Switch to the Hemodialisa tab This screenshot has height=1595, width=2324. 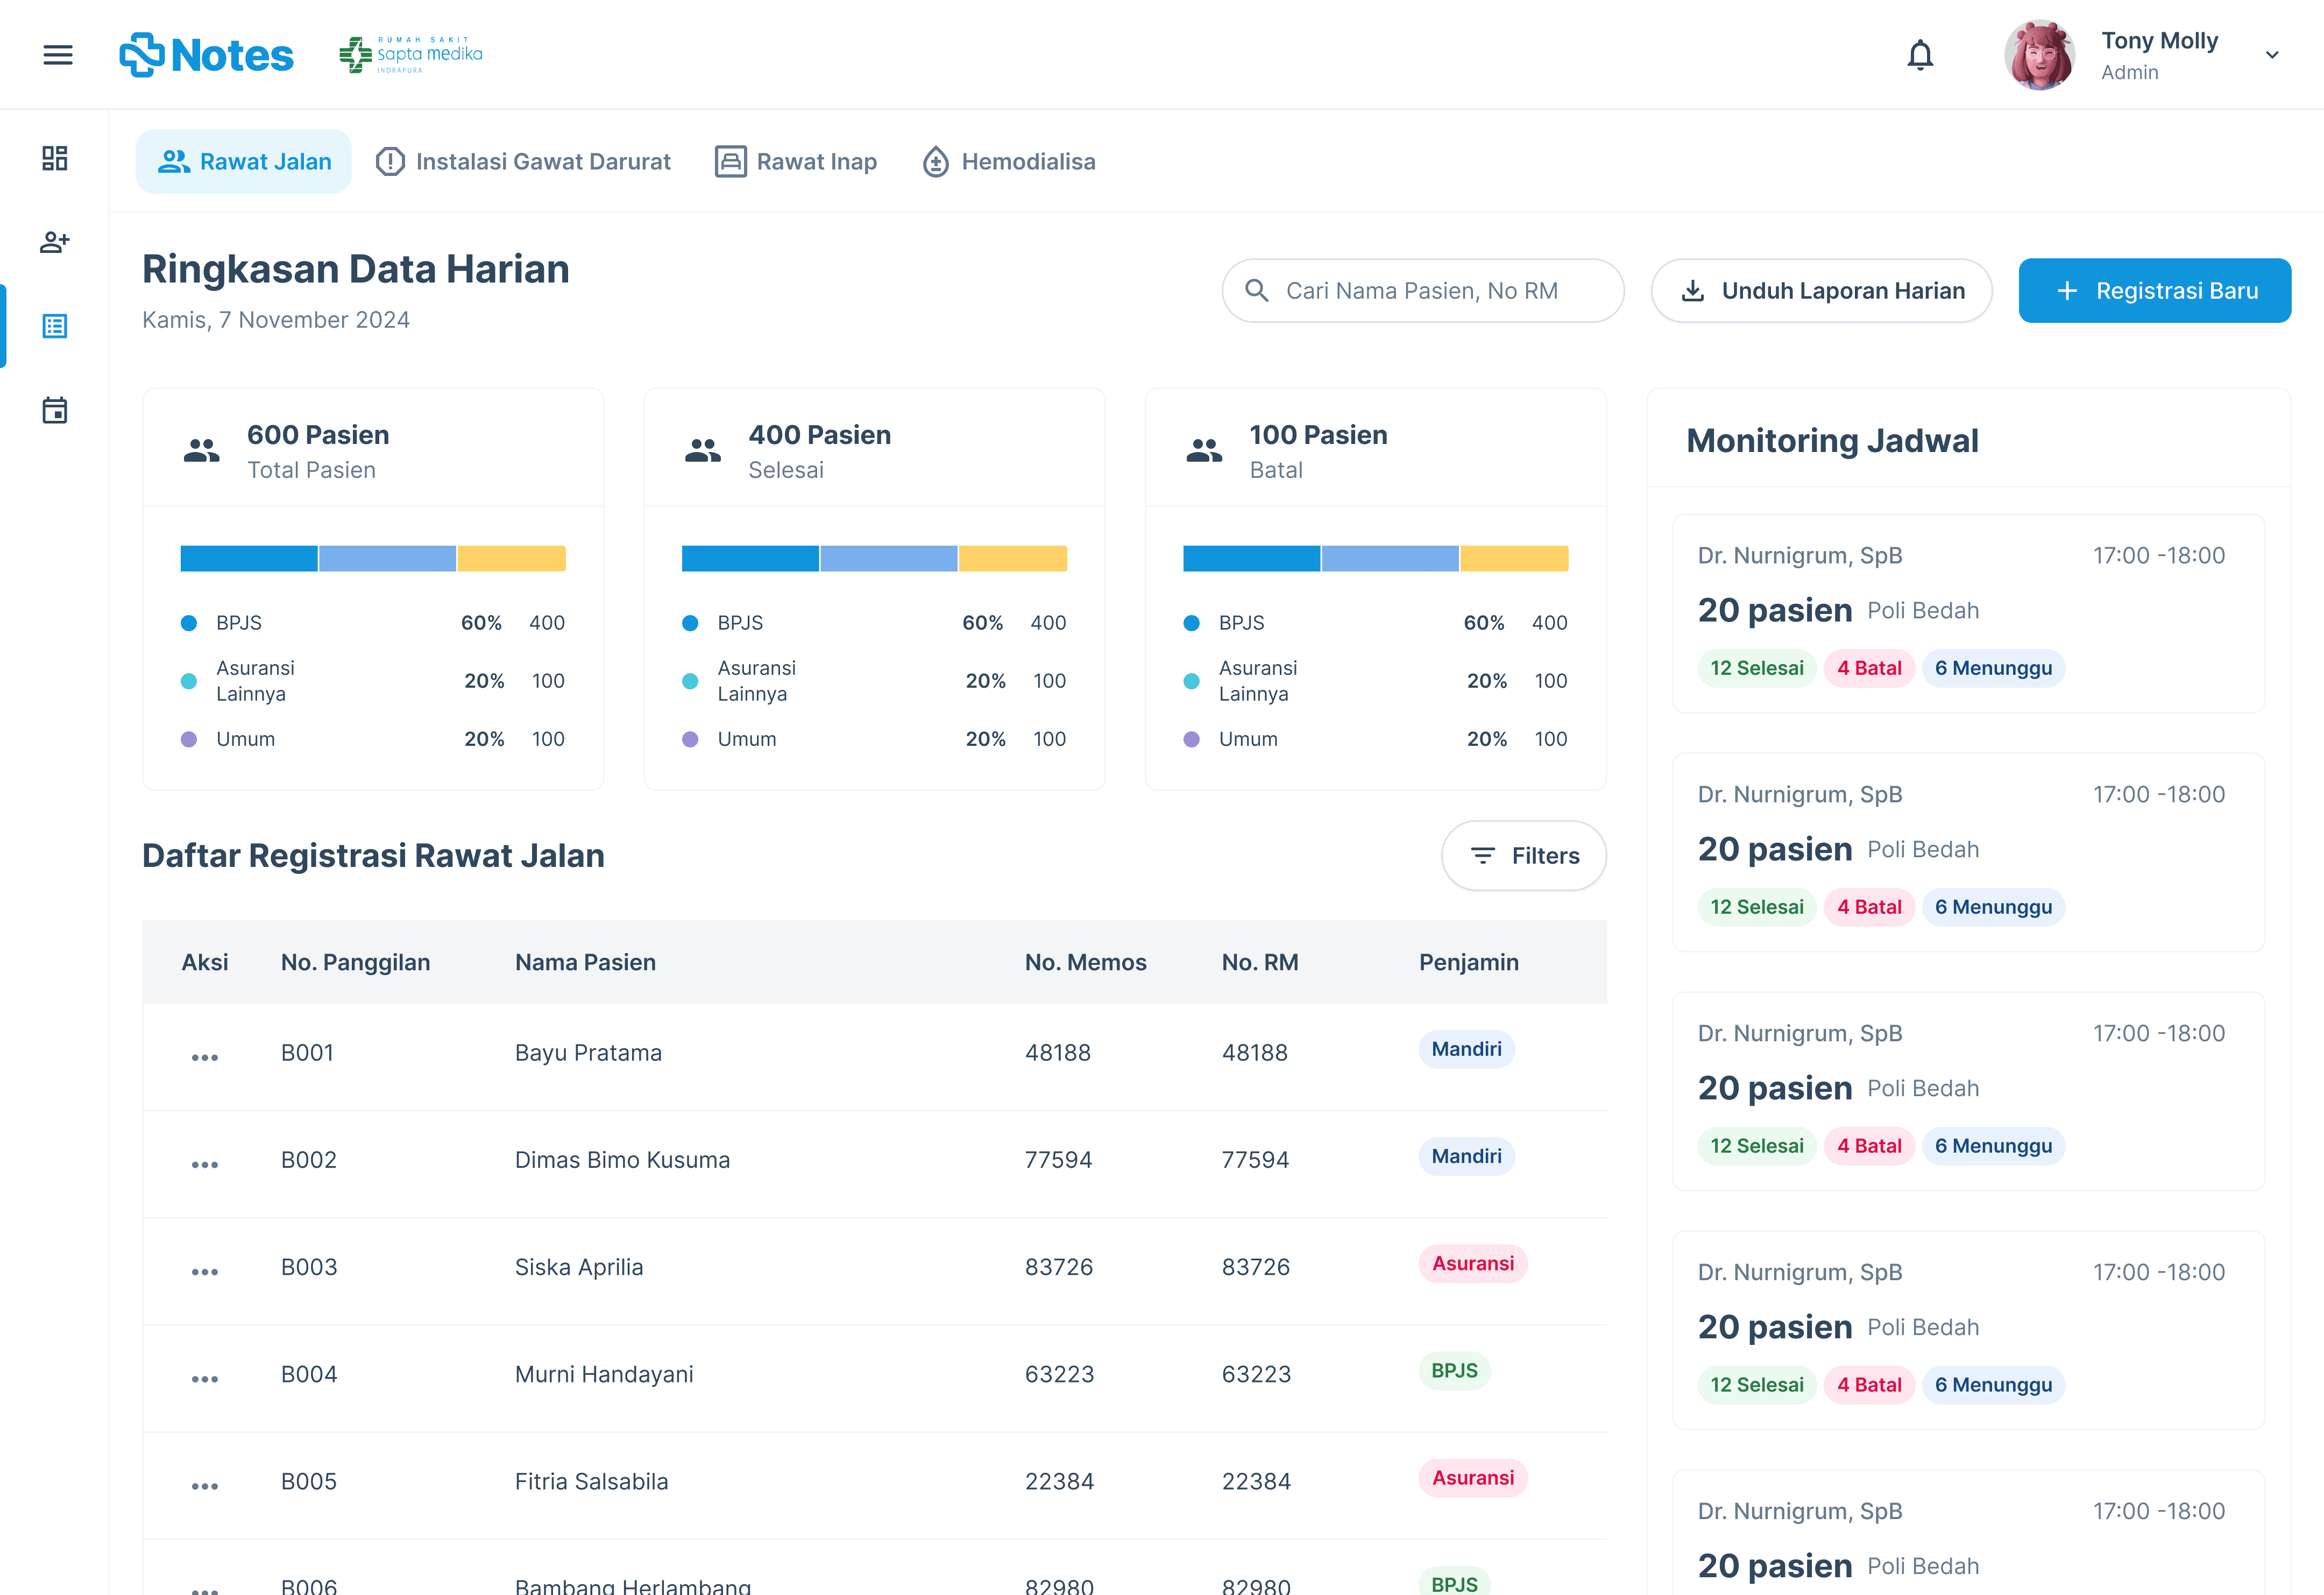tap(1008, 162)
